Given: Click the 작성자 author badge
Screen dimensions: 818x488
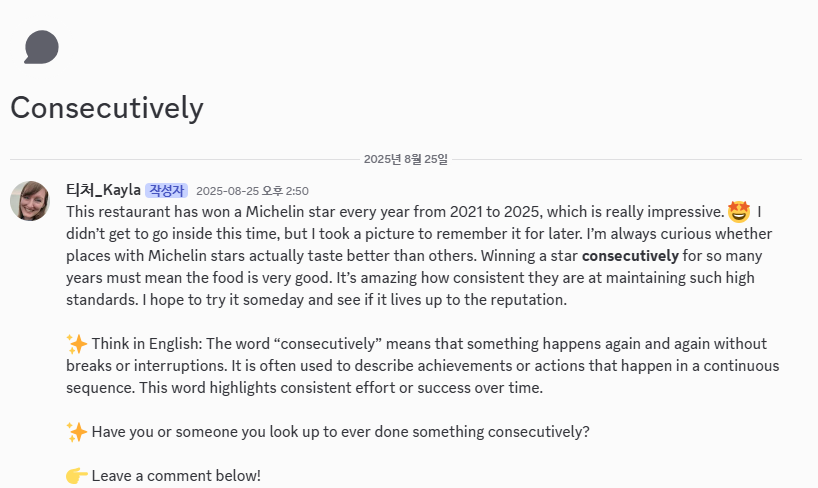Looking at the screenshot, I should tap(166, 190).
